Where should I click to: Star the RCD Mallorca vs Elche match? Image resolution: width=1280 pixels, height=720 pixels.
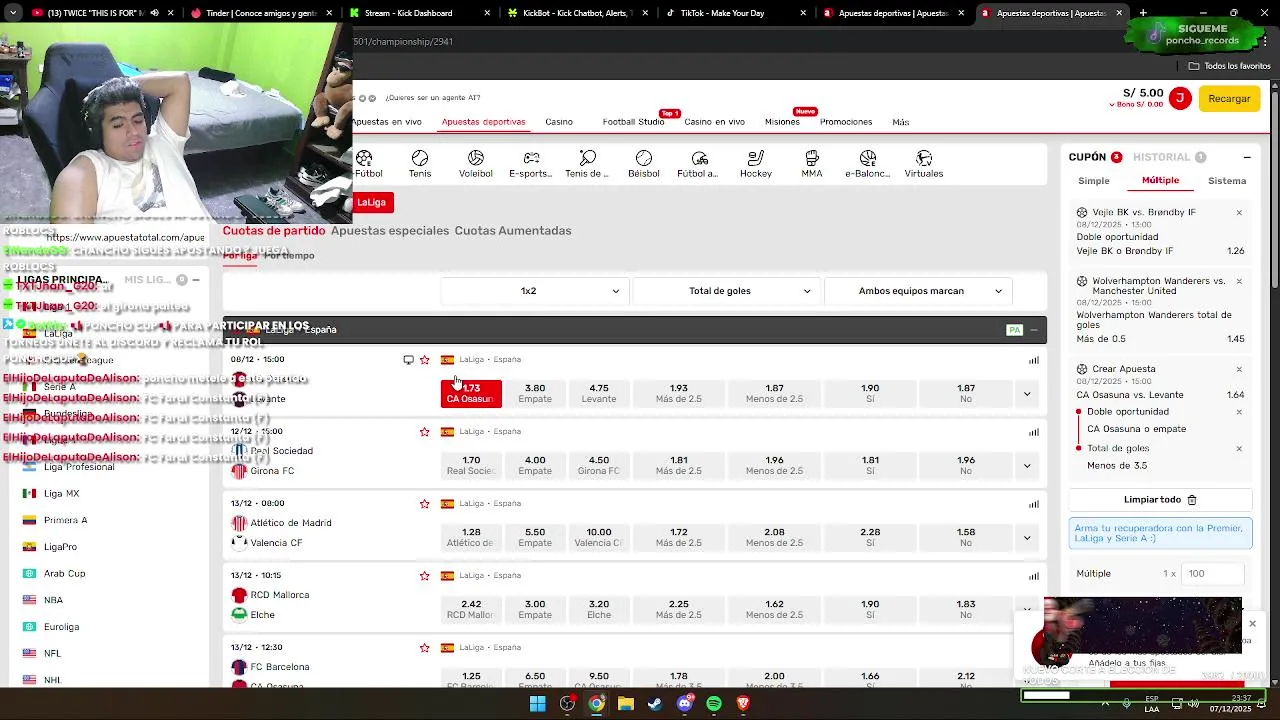click(424, 576)
